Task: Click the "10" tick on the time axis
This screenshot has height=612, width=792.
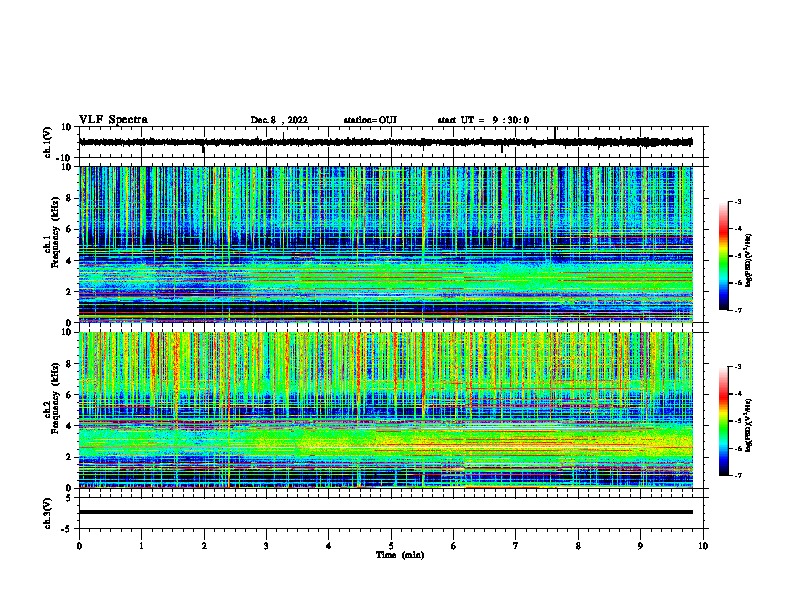Action: (703, 546)
